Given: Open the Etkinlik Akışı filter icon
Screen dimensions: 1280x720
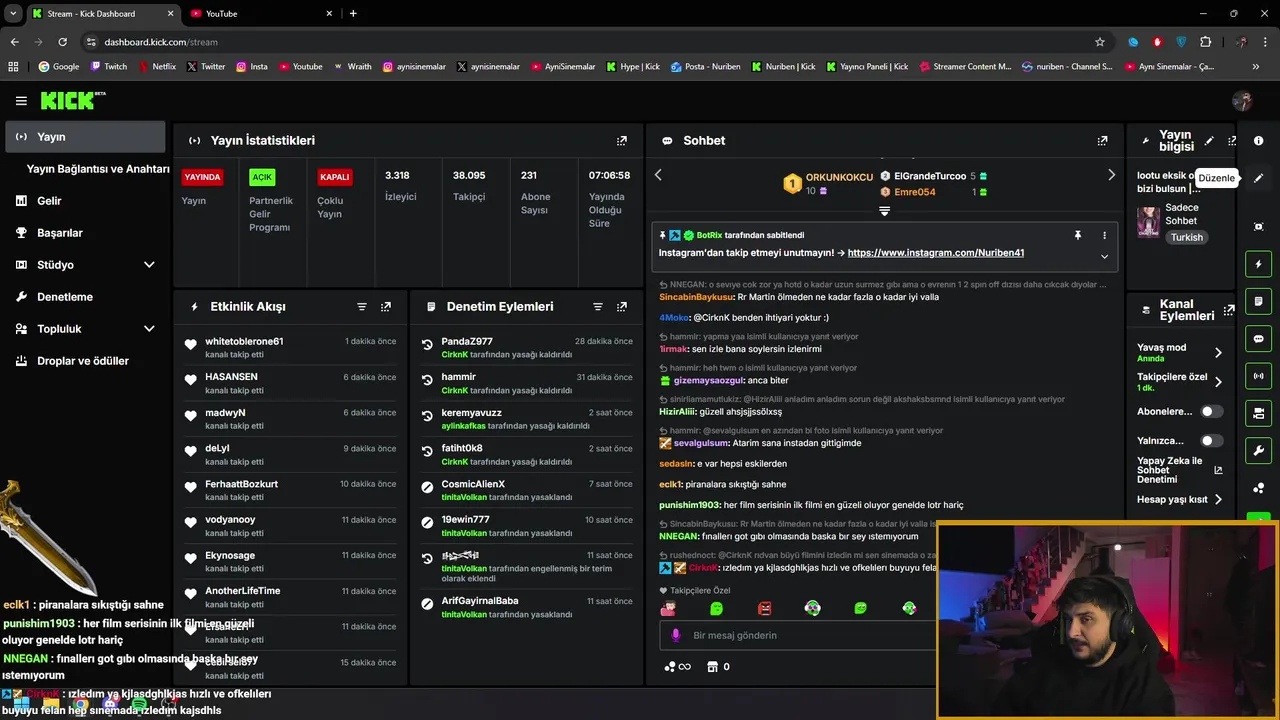Looking at the screenshot, I should [362, 307].
